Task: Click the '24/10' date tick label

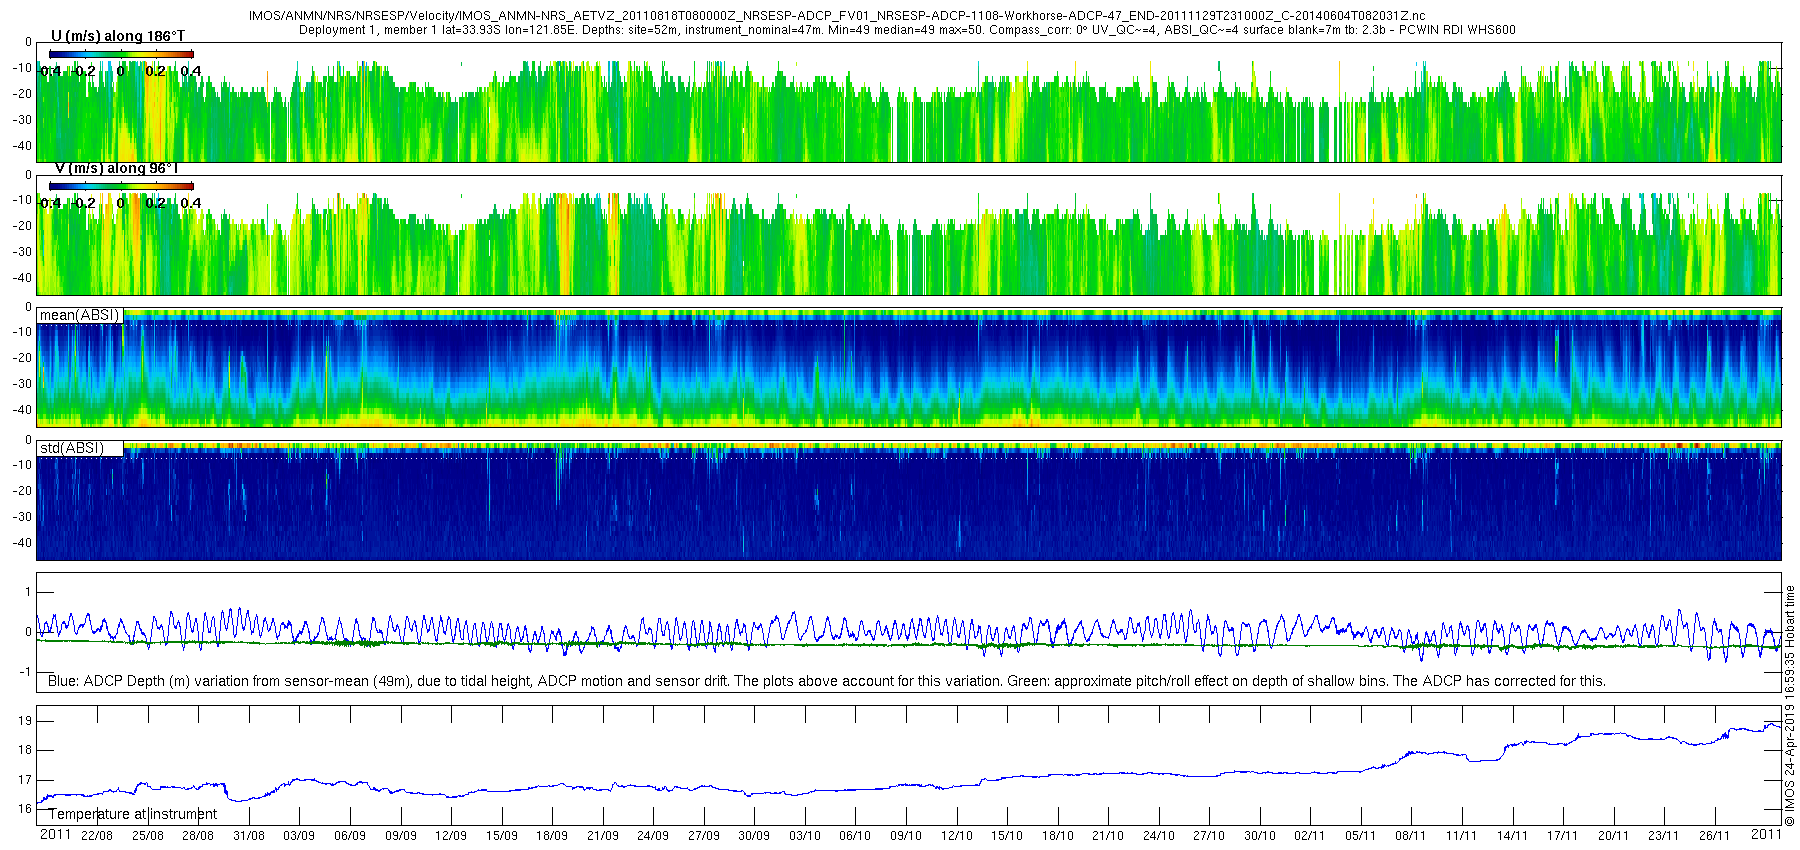Action: click(x=1159, y=836)
